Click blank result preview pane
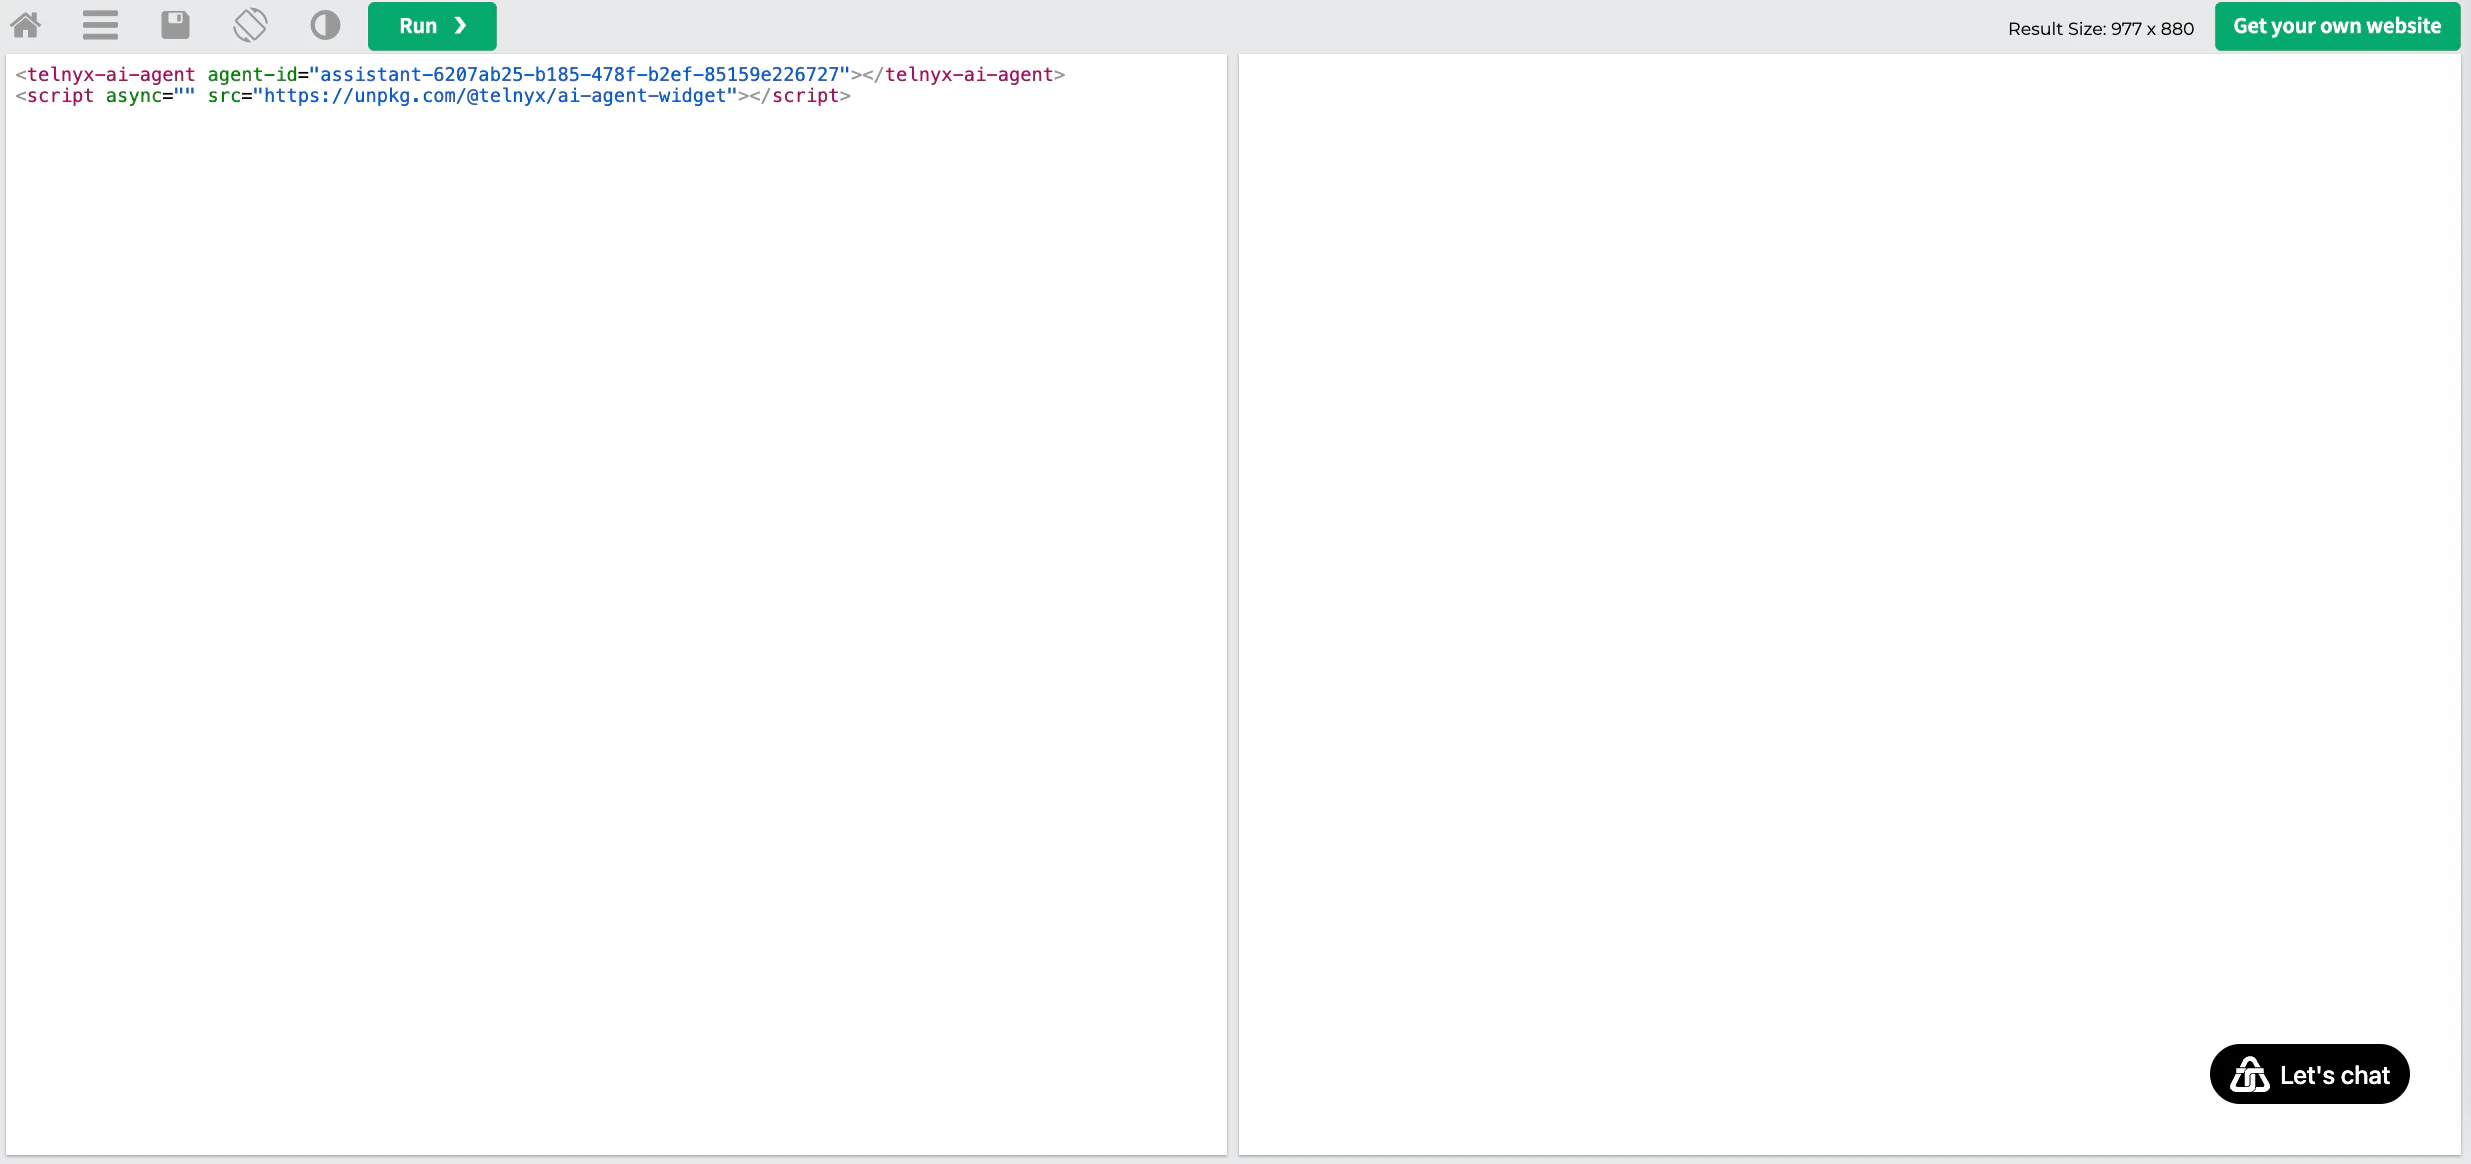The width and height of the screenshot is (2471, 1164). (1850, 500)
